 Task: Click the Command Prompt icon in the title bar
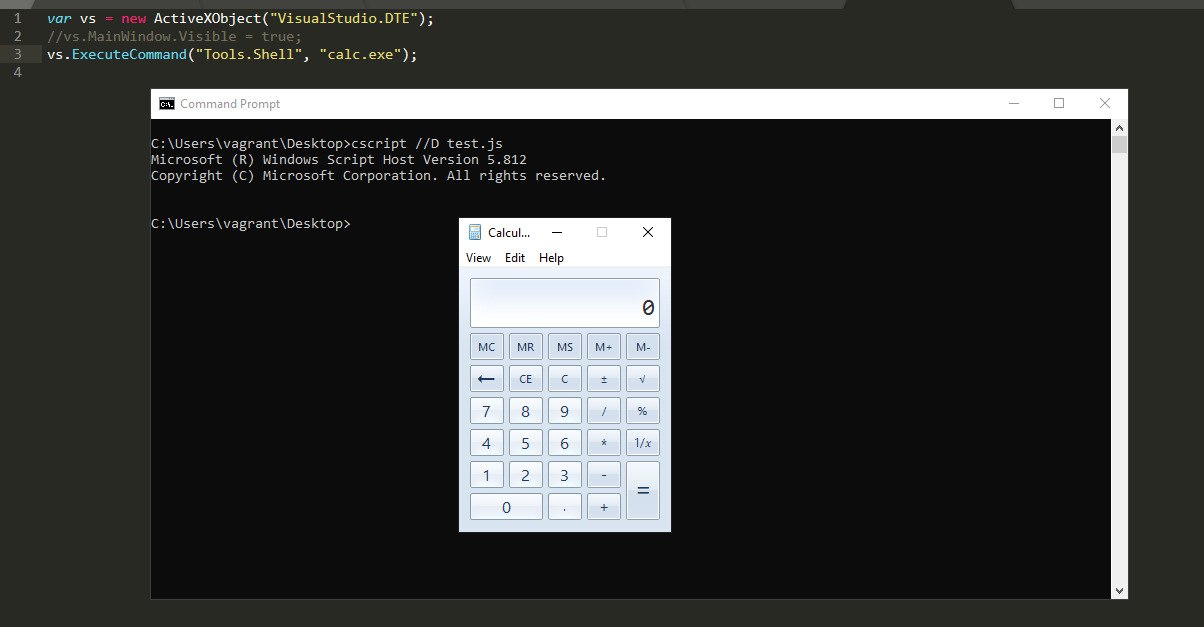[166, 103]
